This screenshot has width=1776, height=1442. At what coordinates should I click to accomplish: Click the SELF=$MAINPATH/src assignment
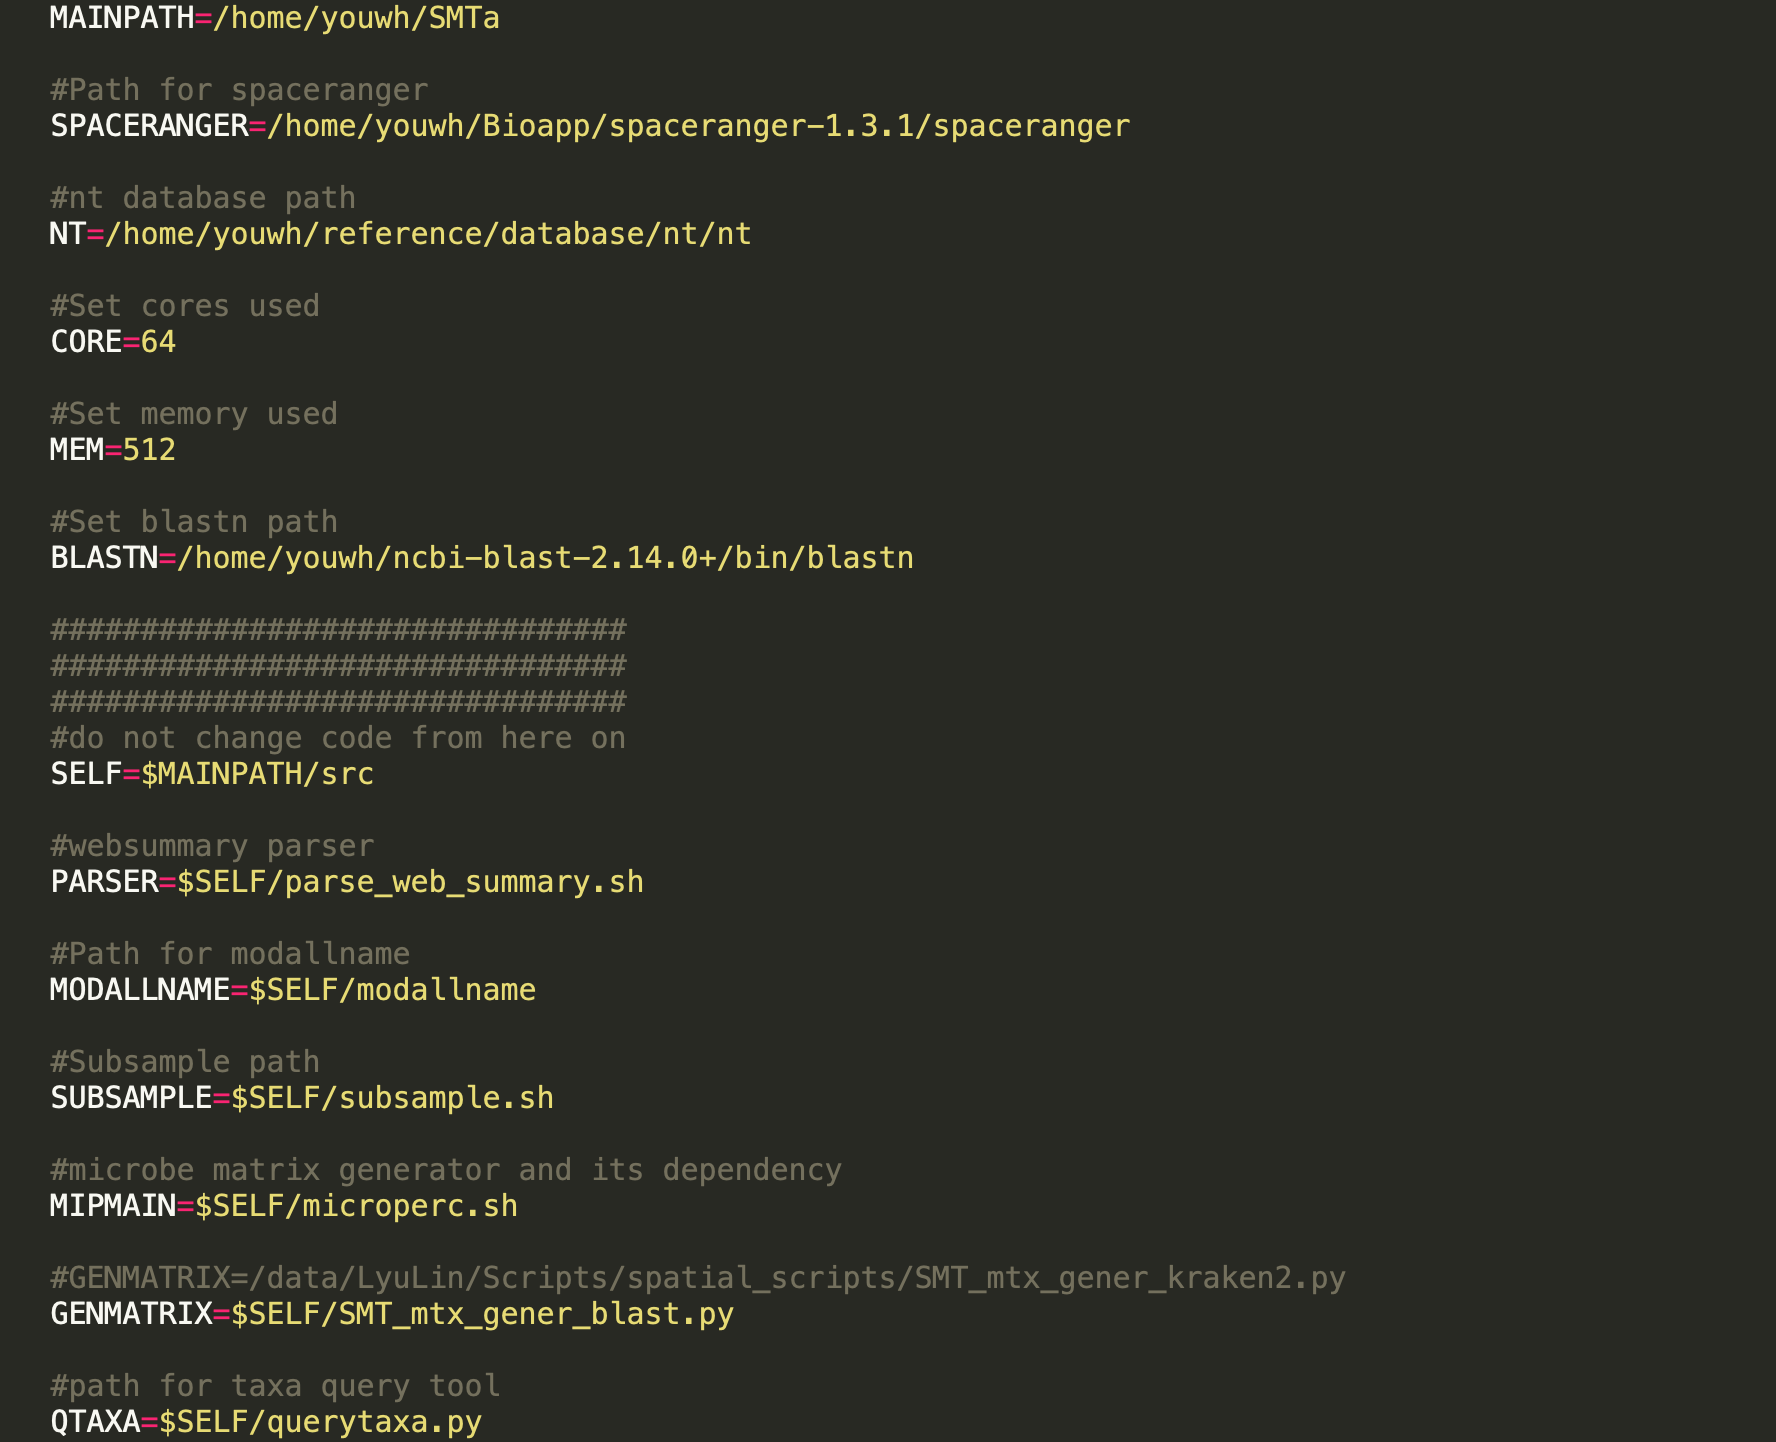pos(212,773)
